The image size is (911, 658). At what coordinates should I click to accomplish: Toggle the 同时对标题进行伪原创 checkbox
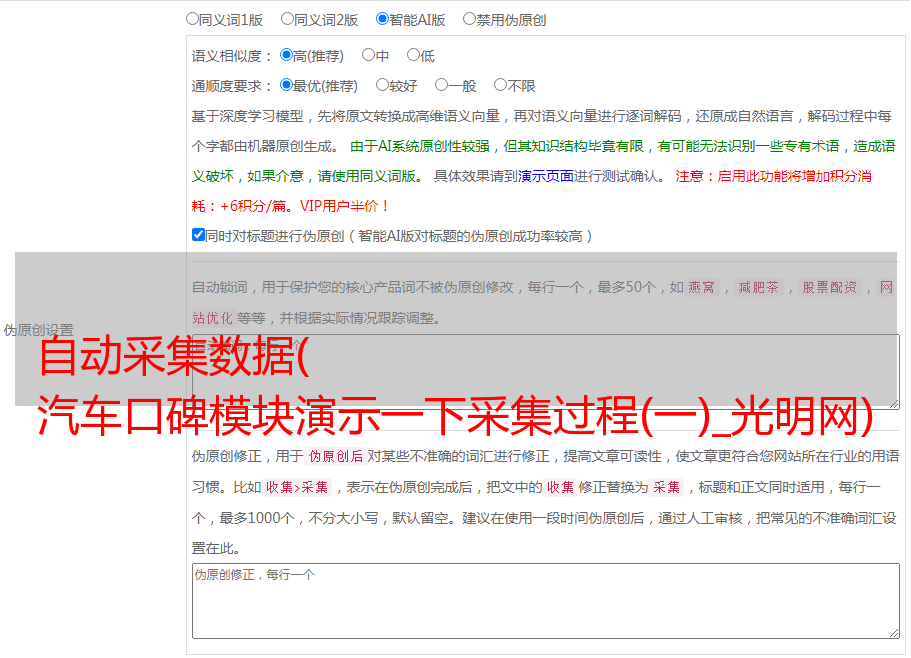198,235
